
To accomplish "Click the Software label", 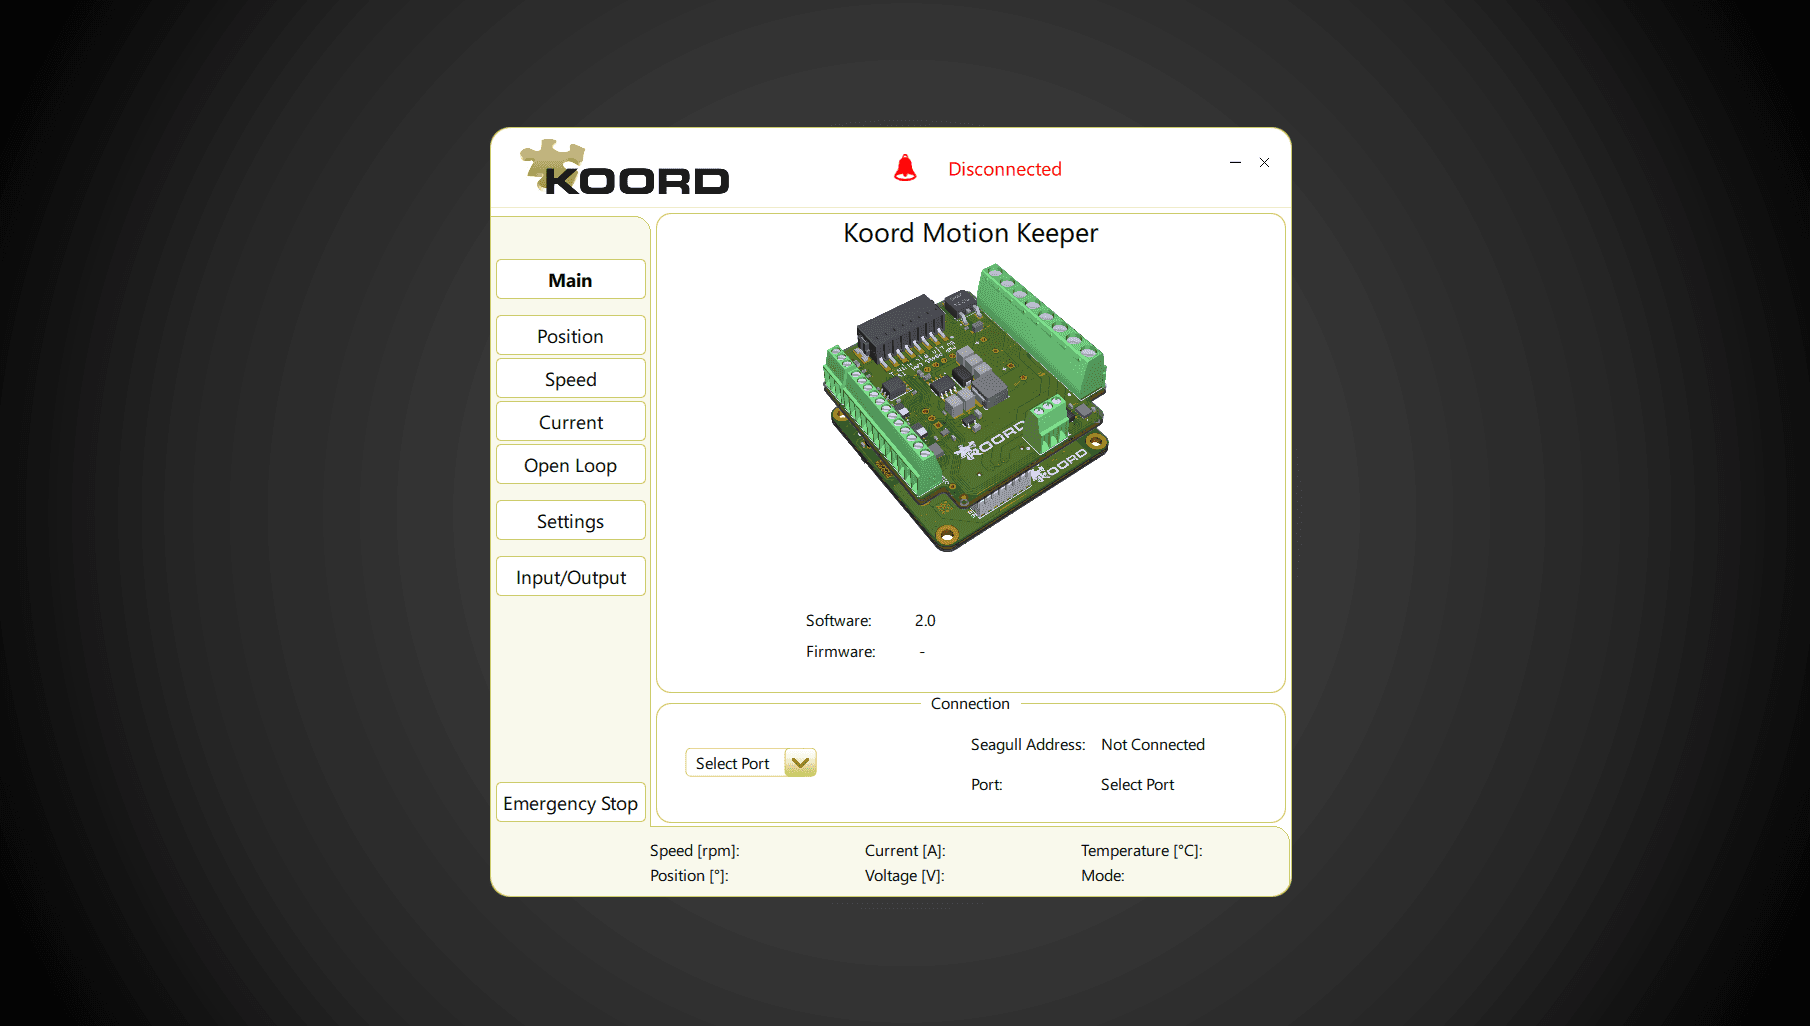I will click(839, 621).
